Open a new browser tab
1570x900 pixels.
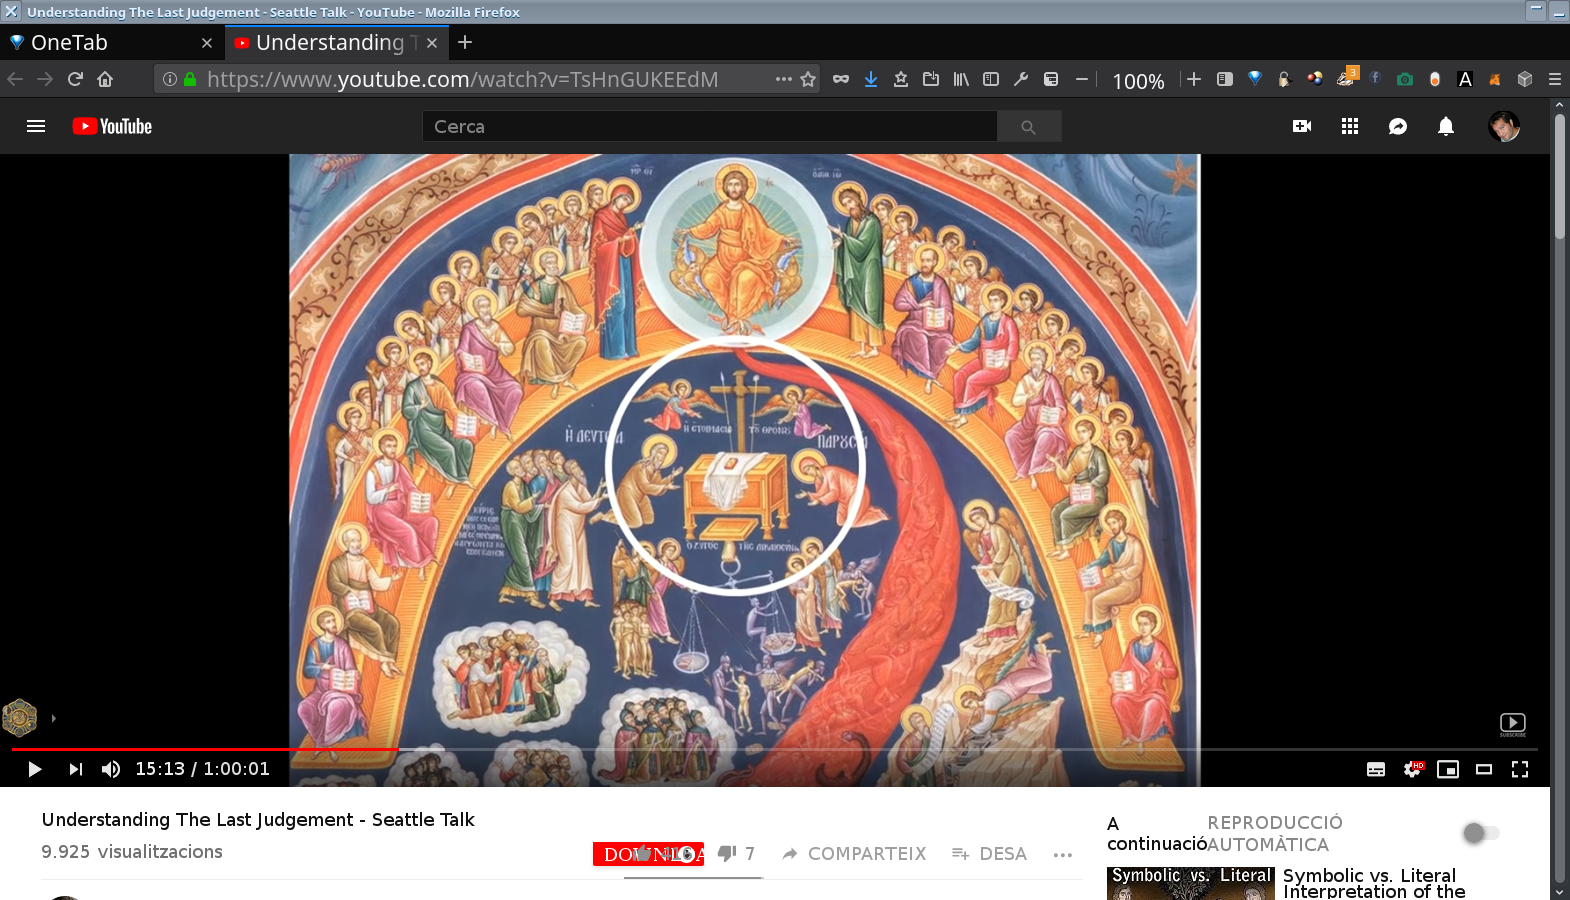[465, 42]
